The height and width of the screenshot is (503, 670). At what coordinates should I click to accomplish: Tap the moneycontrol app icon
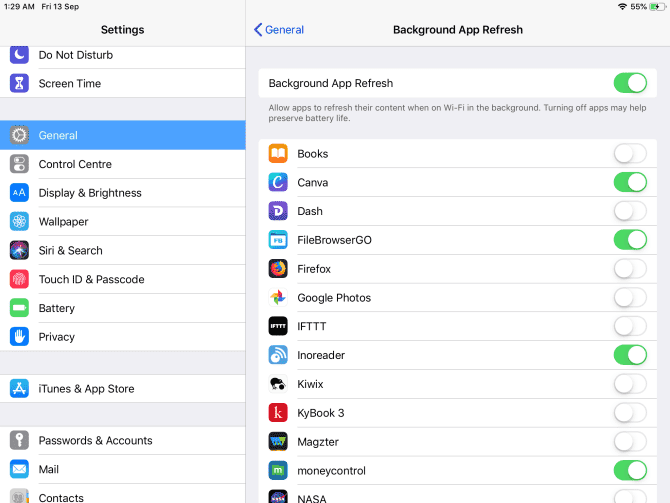[278, 471]
